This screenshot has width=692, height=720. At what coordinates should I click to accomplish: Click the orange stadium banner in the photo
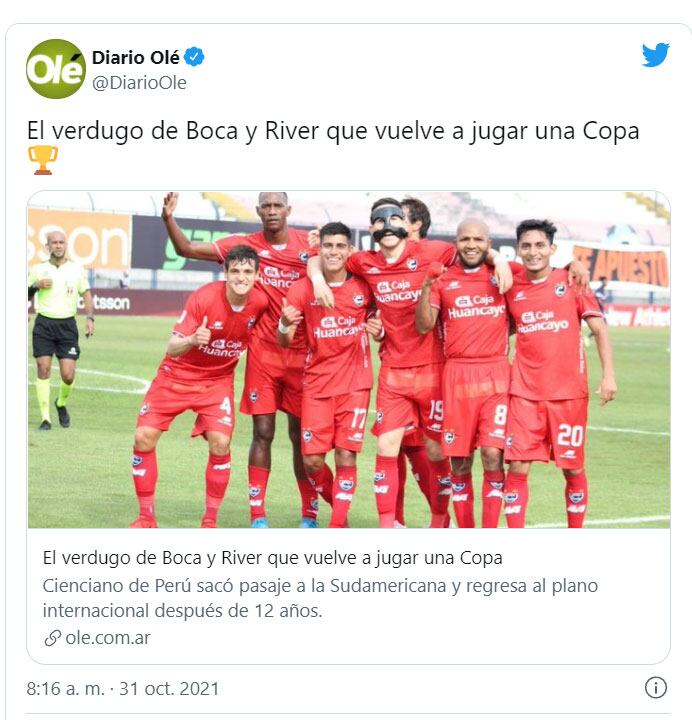point(79,239)
